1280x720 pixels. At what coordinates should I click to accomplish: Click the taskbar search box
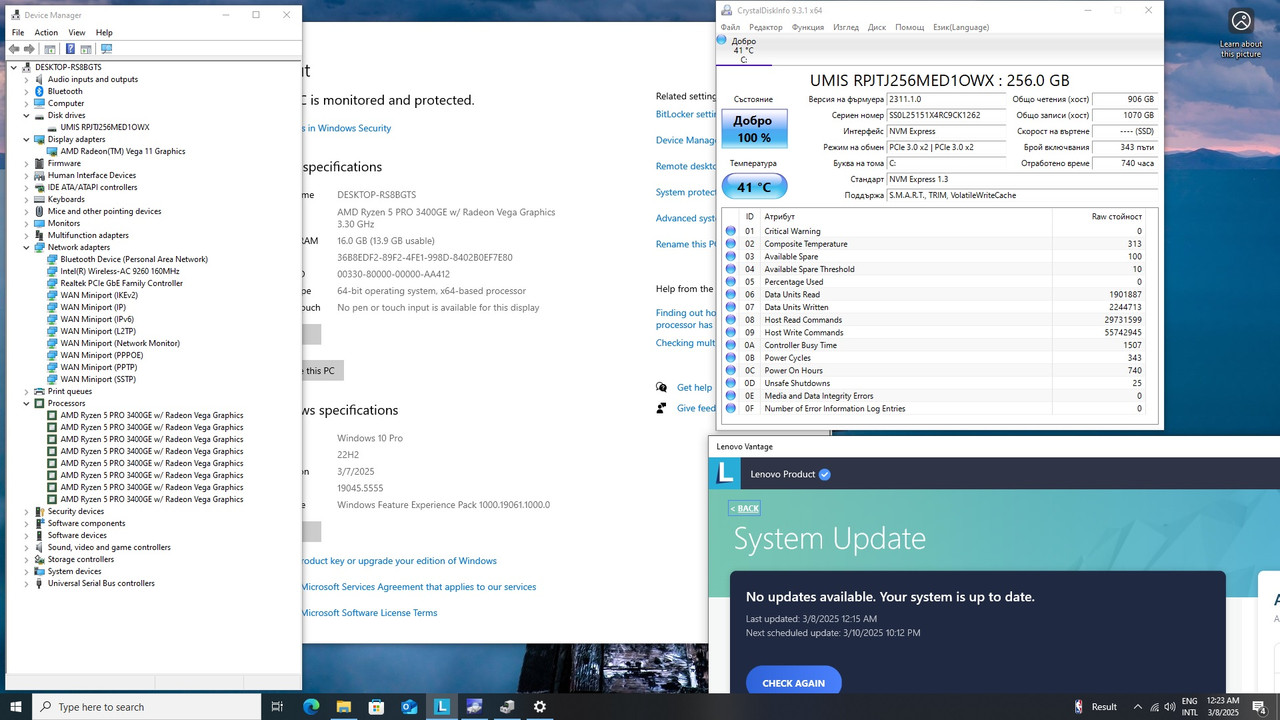[x=147, y=706]
